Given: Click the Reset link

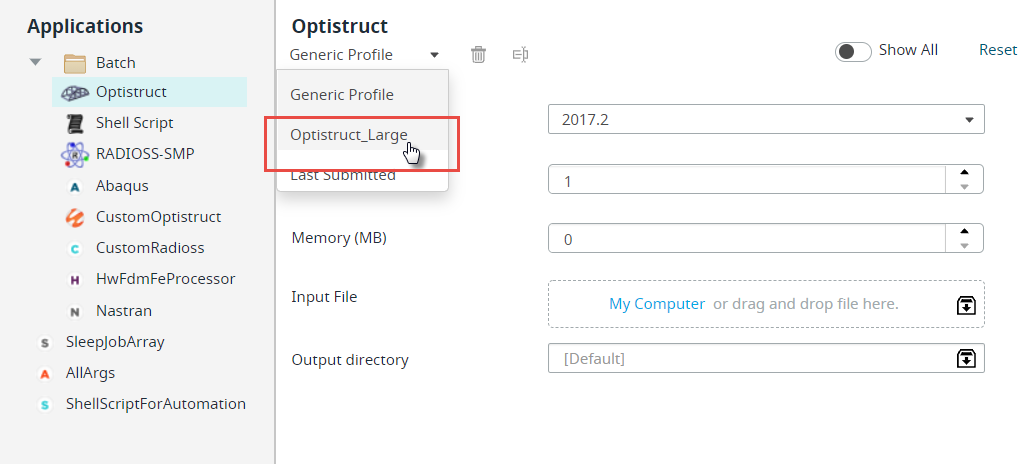Looking at the screenshot, I should click(997, 50).
